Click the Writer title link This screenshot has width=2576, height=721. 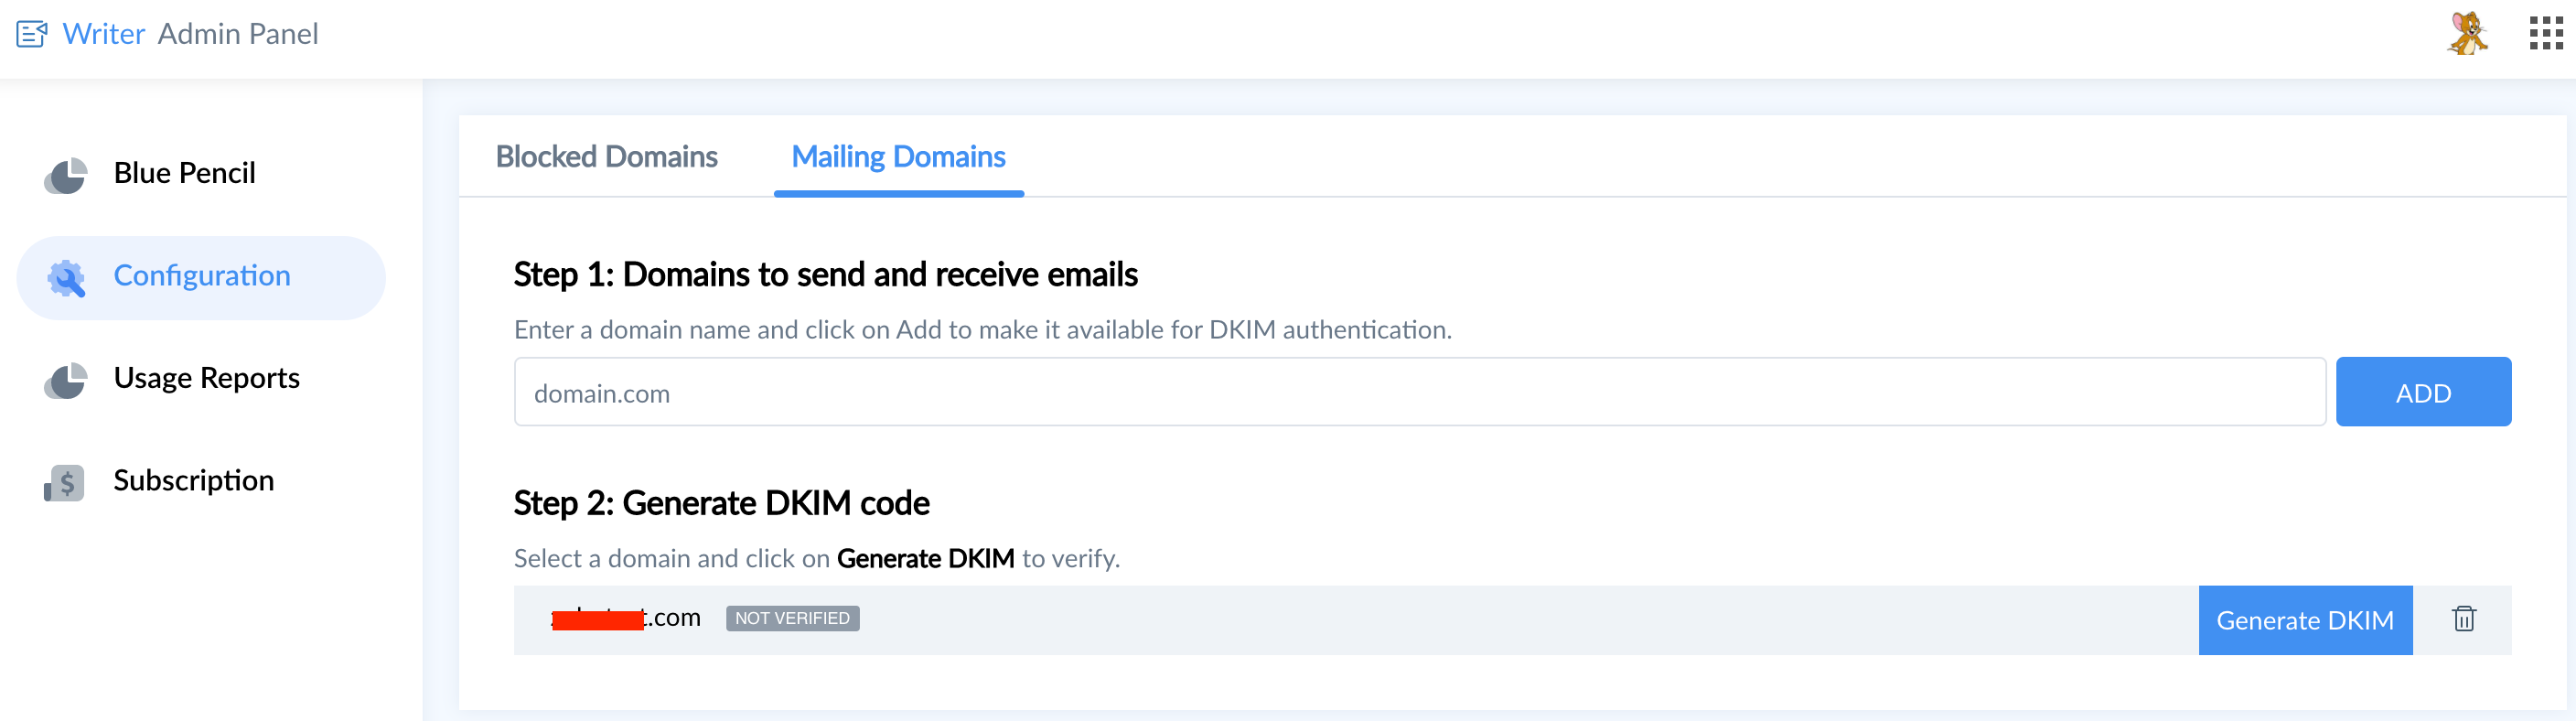[x=103, y=34]
